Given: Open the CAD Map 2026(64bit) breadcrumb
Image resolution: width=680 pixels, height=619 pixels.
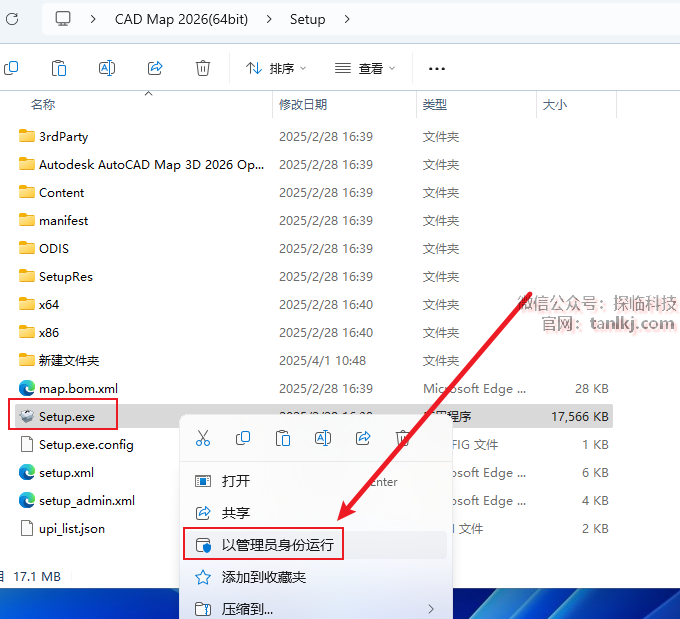Looking at the screenshot, I should pyautogui.click(x=181, y=19).
